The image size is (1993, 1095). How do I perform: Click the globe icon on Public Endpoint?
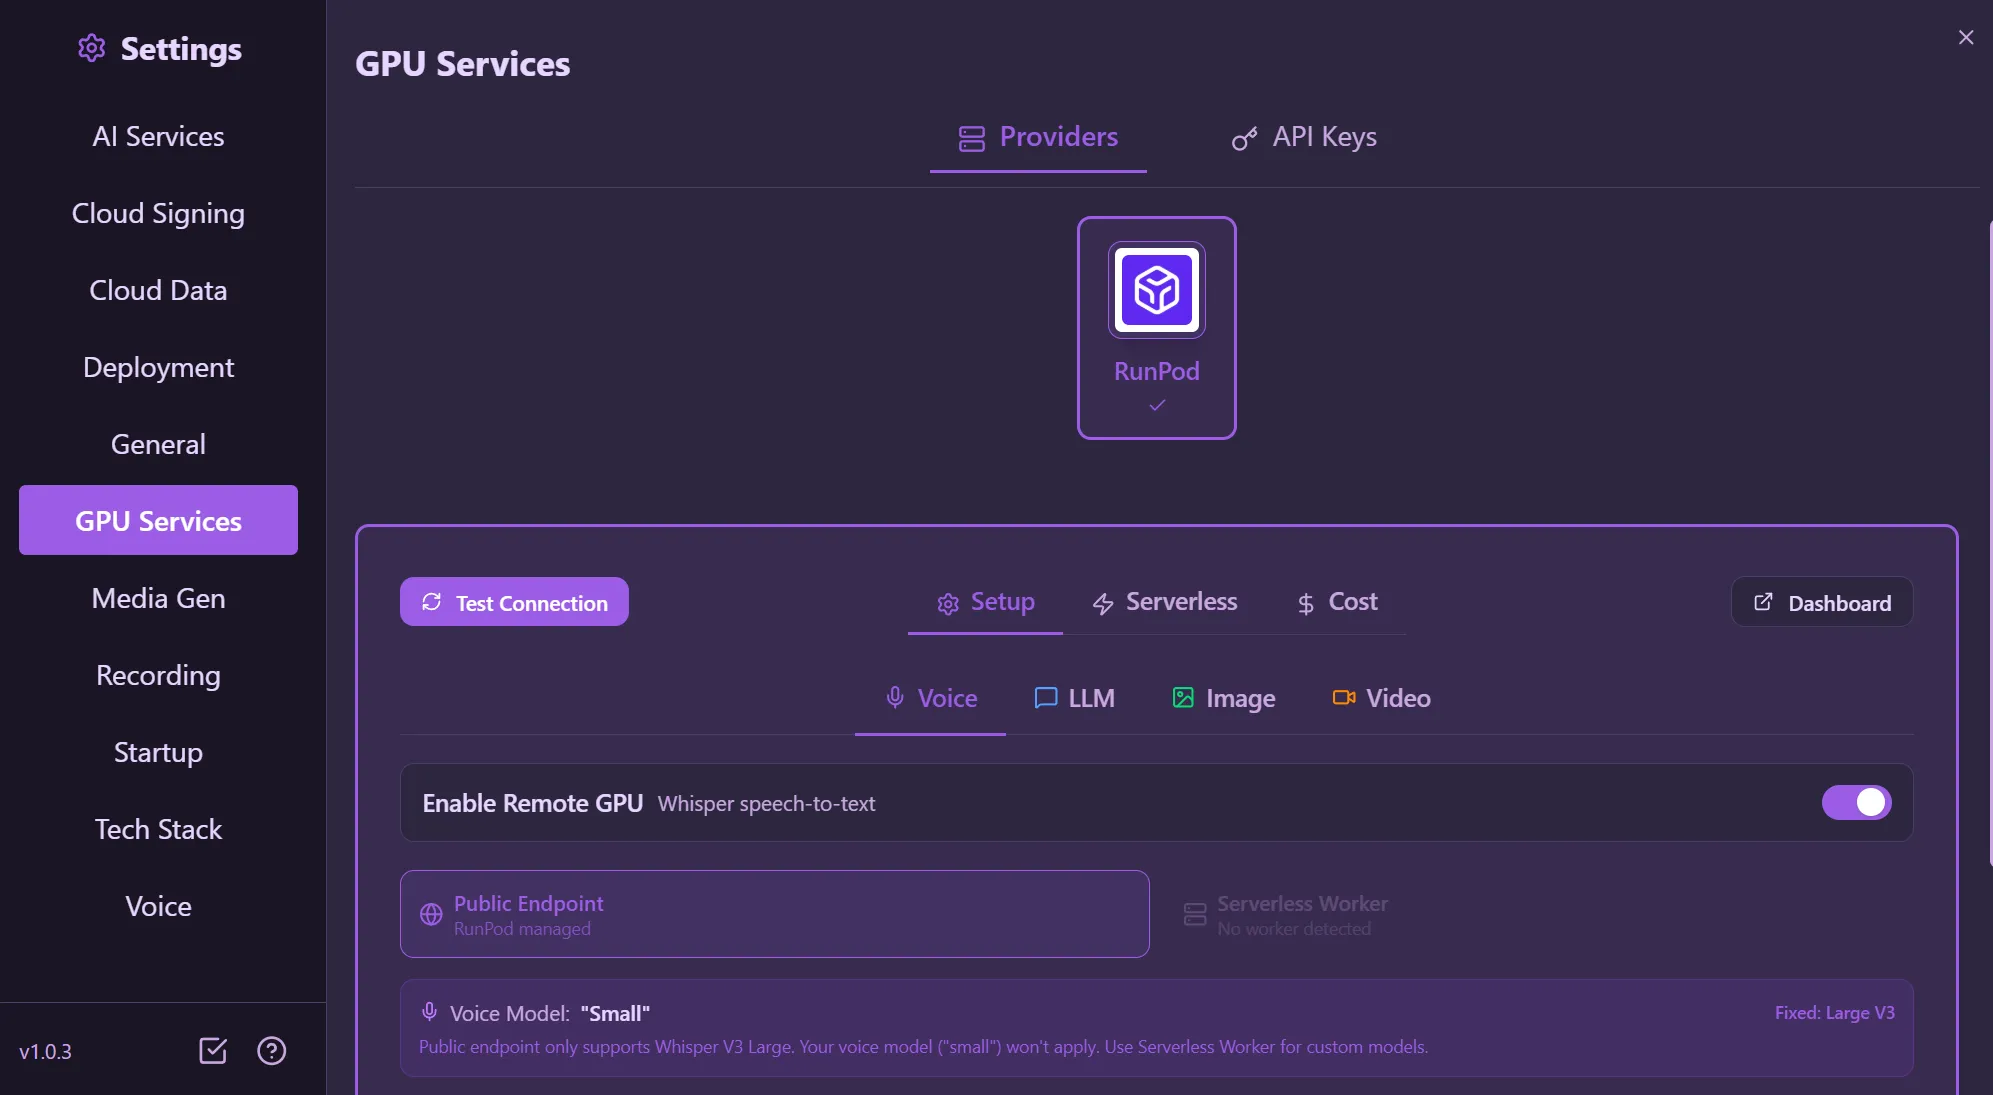(x=431, y=914)
